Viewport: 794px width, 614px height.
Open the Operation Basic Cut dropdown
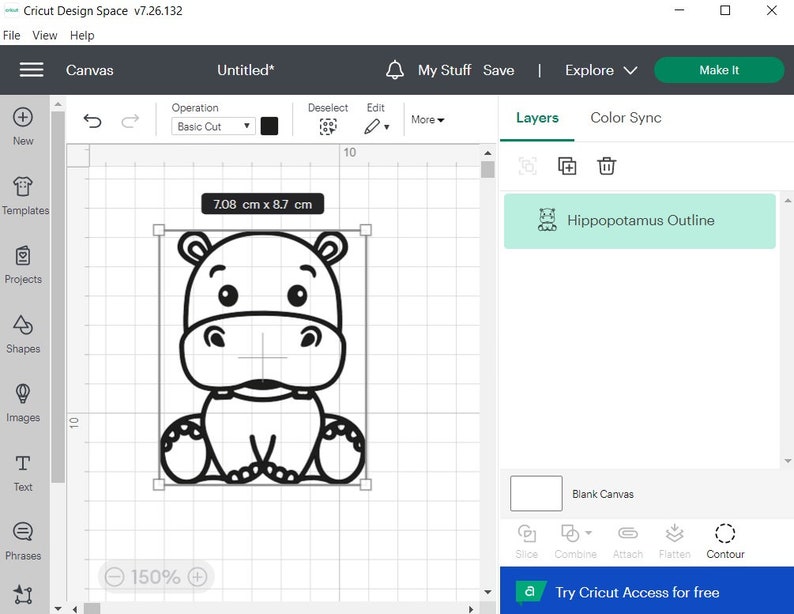coord(213,126)
